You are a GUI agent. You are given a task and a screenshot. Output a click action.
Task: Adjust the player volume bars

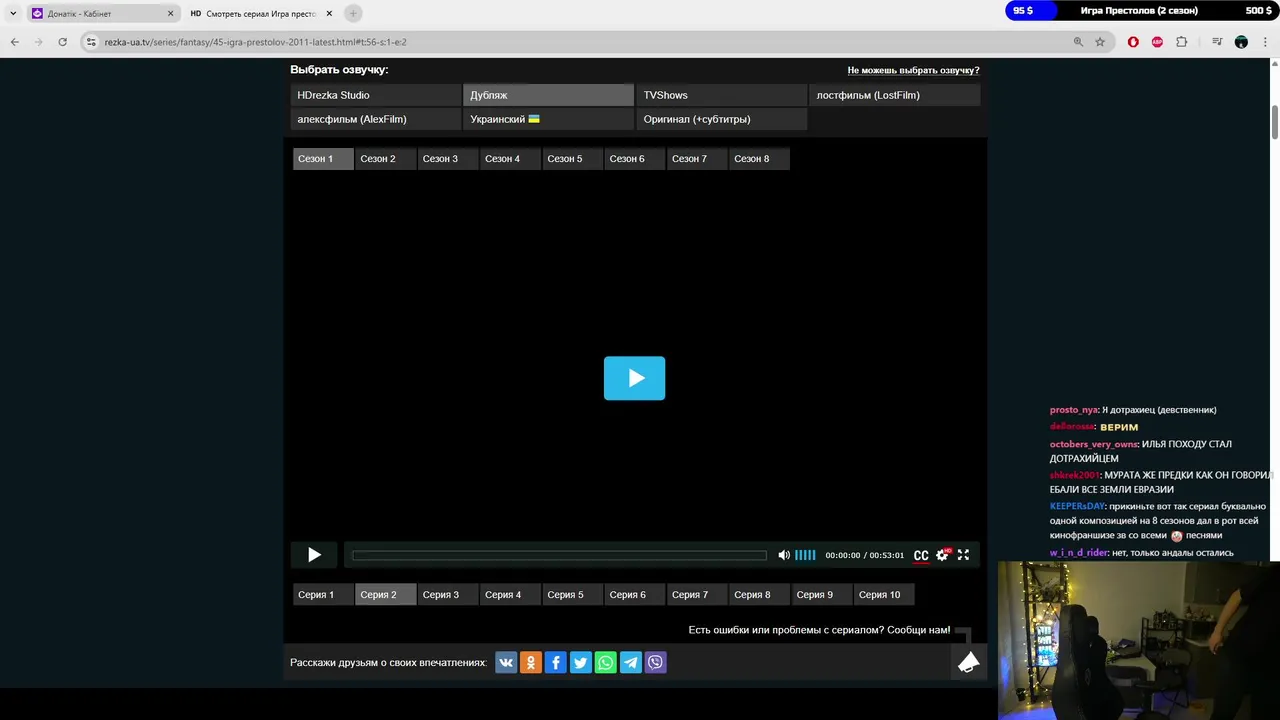coord(805,555)
